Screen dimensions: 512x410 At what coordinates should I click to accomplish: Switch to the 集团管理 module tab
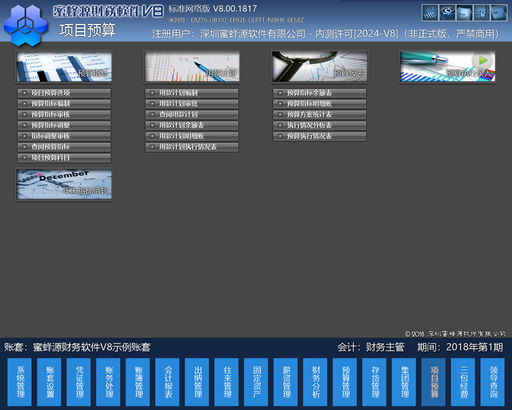pos(404,382)
